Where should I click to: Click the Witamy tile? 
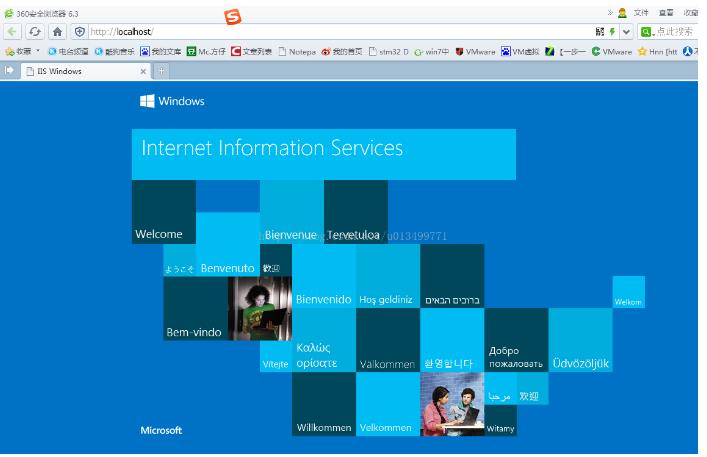point(500,420)
